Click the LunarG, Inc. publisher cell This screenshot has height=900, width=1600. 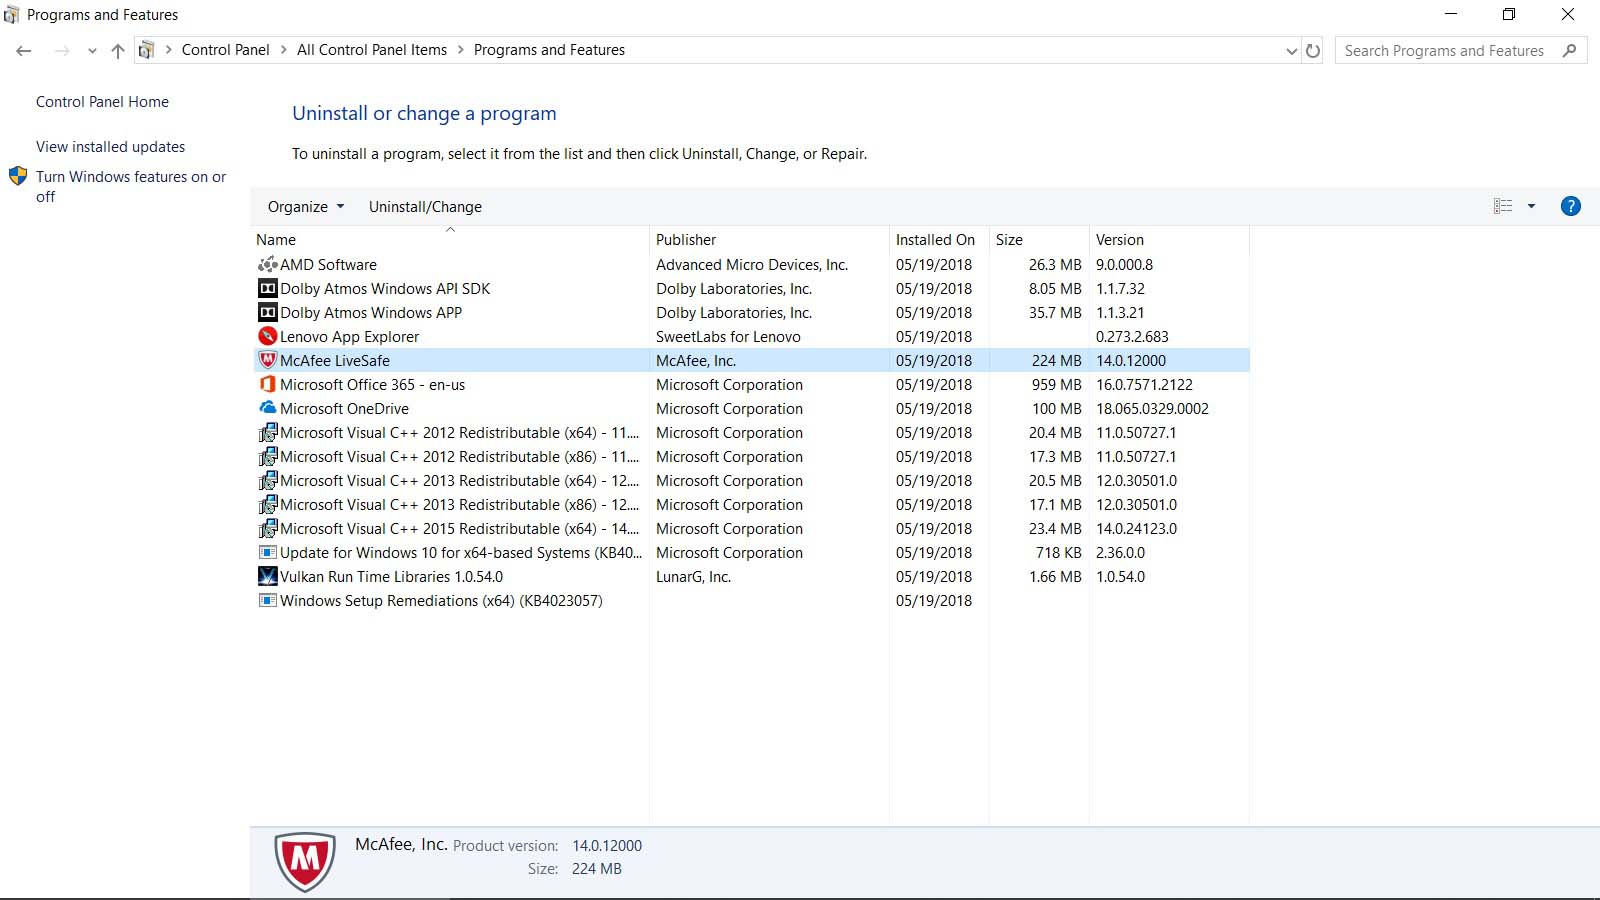coord(693,577)
